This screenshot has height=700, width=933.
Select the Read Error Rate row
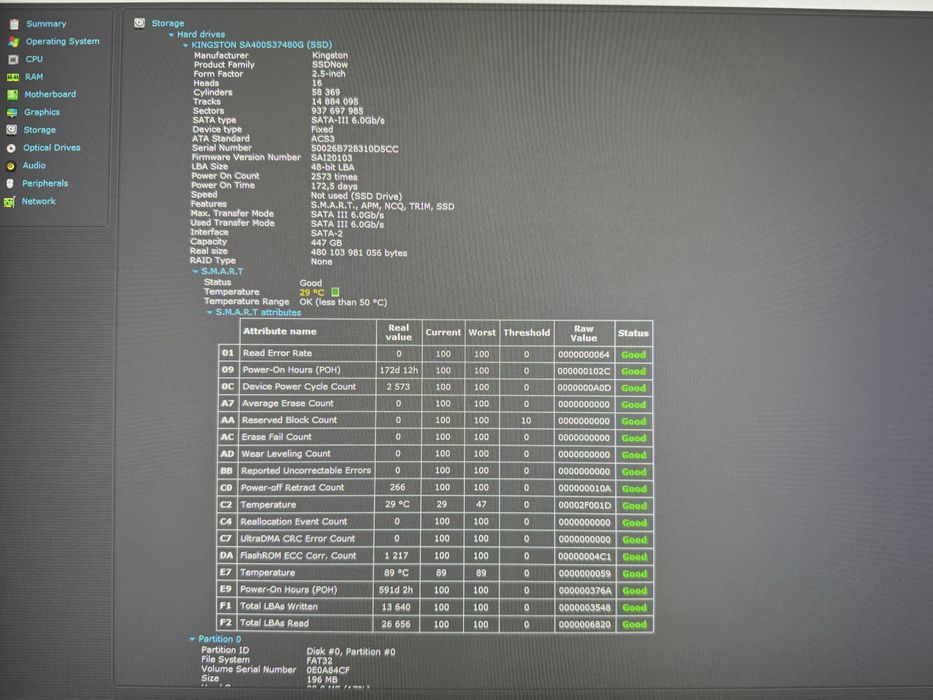pos(435,354)
